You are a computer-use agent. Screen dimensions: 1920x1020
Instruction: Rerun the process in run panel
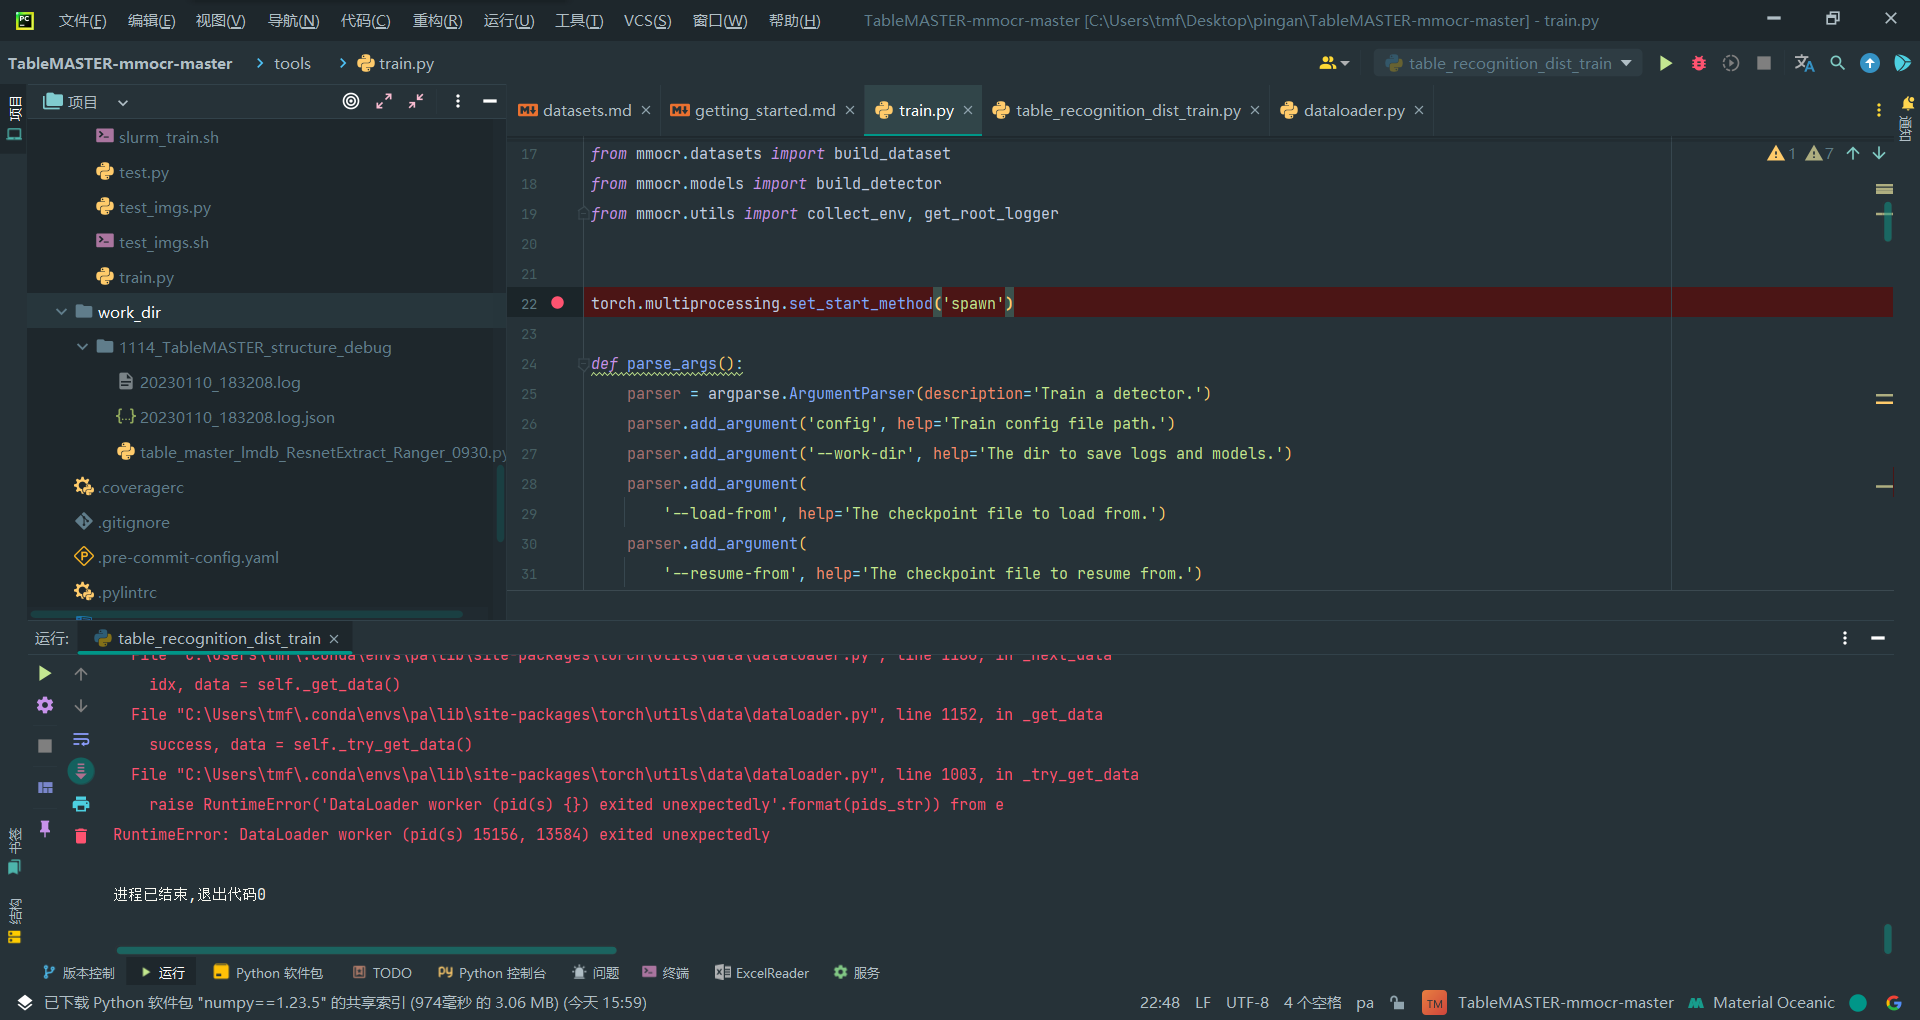(x=45, y=673)
